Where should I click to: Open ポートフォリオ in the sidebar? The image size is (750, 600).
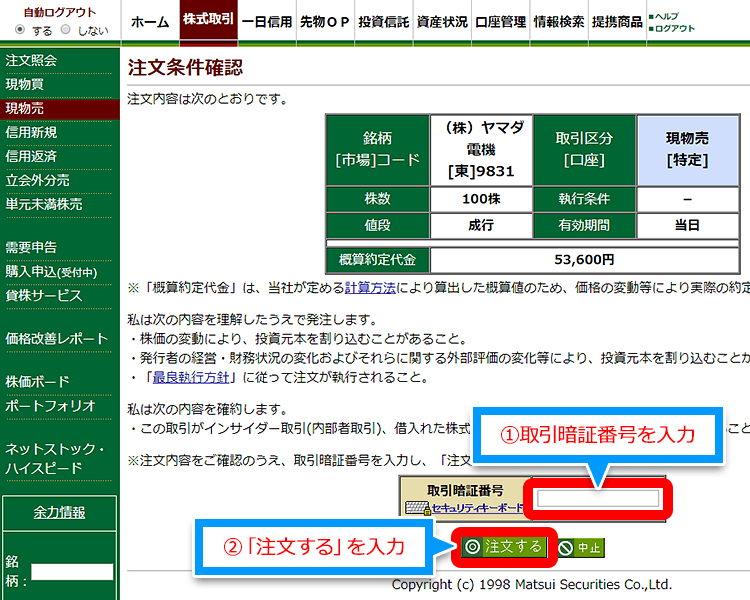51,406
